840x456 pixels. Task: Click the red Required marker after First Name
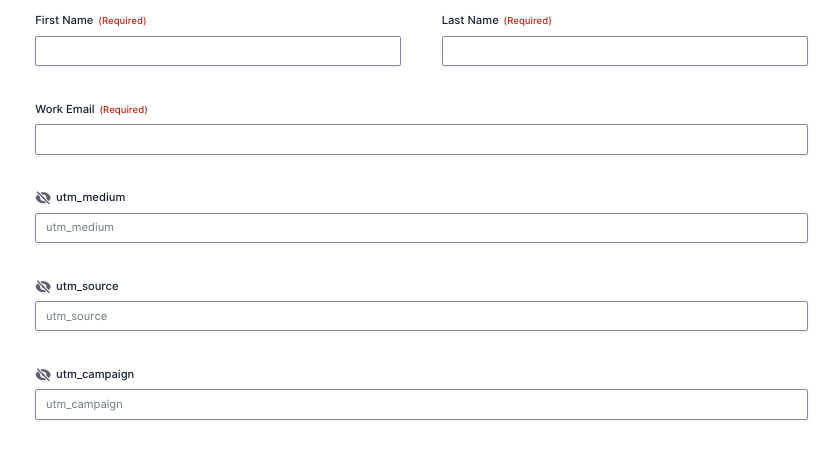click(122, 21)
